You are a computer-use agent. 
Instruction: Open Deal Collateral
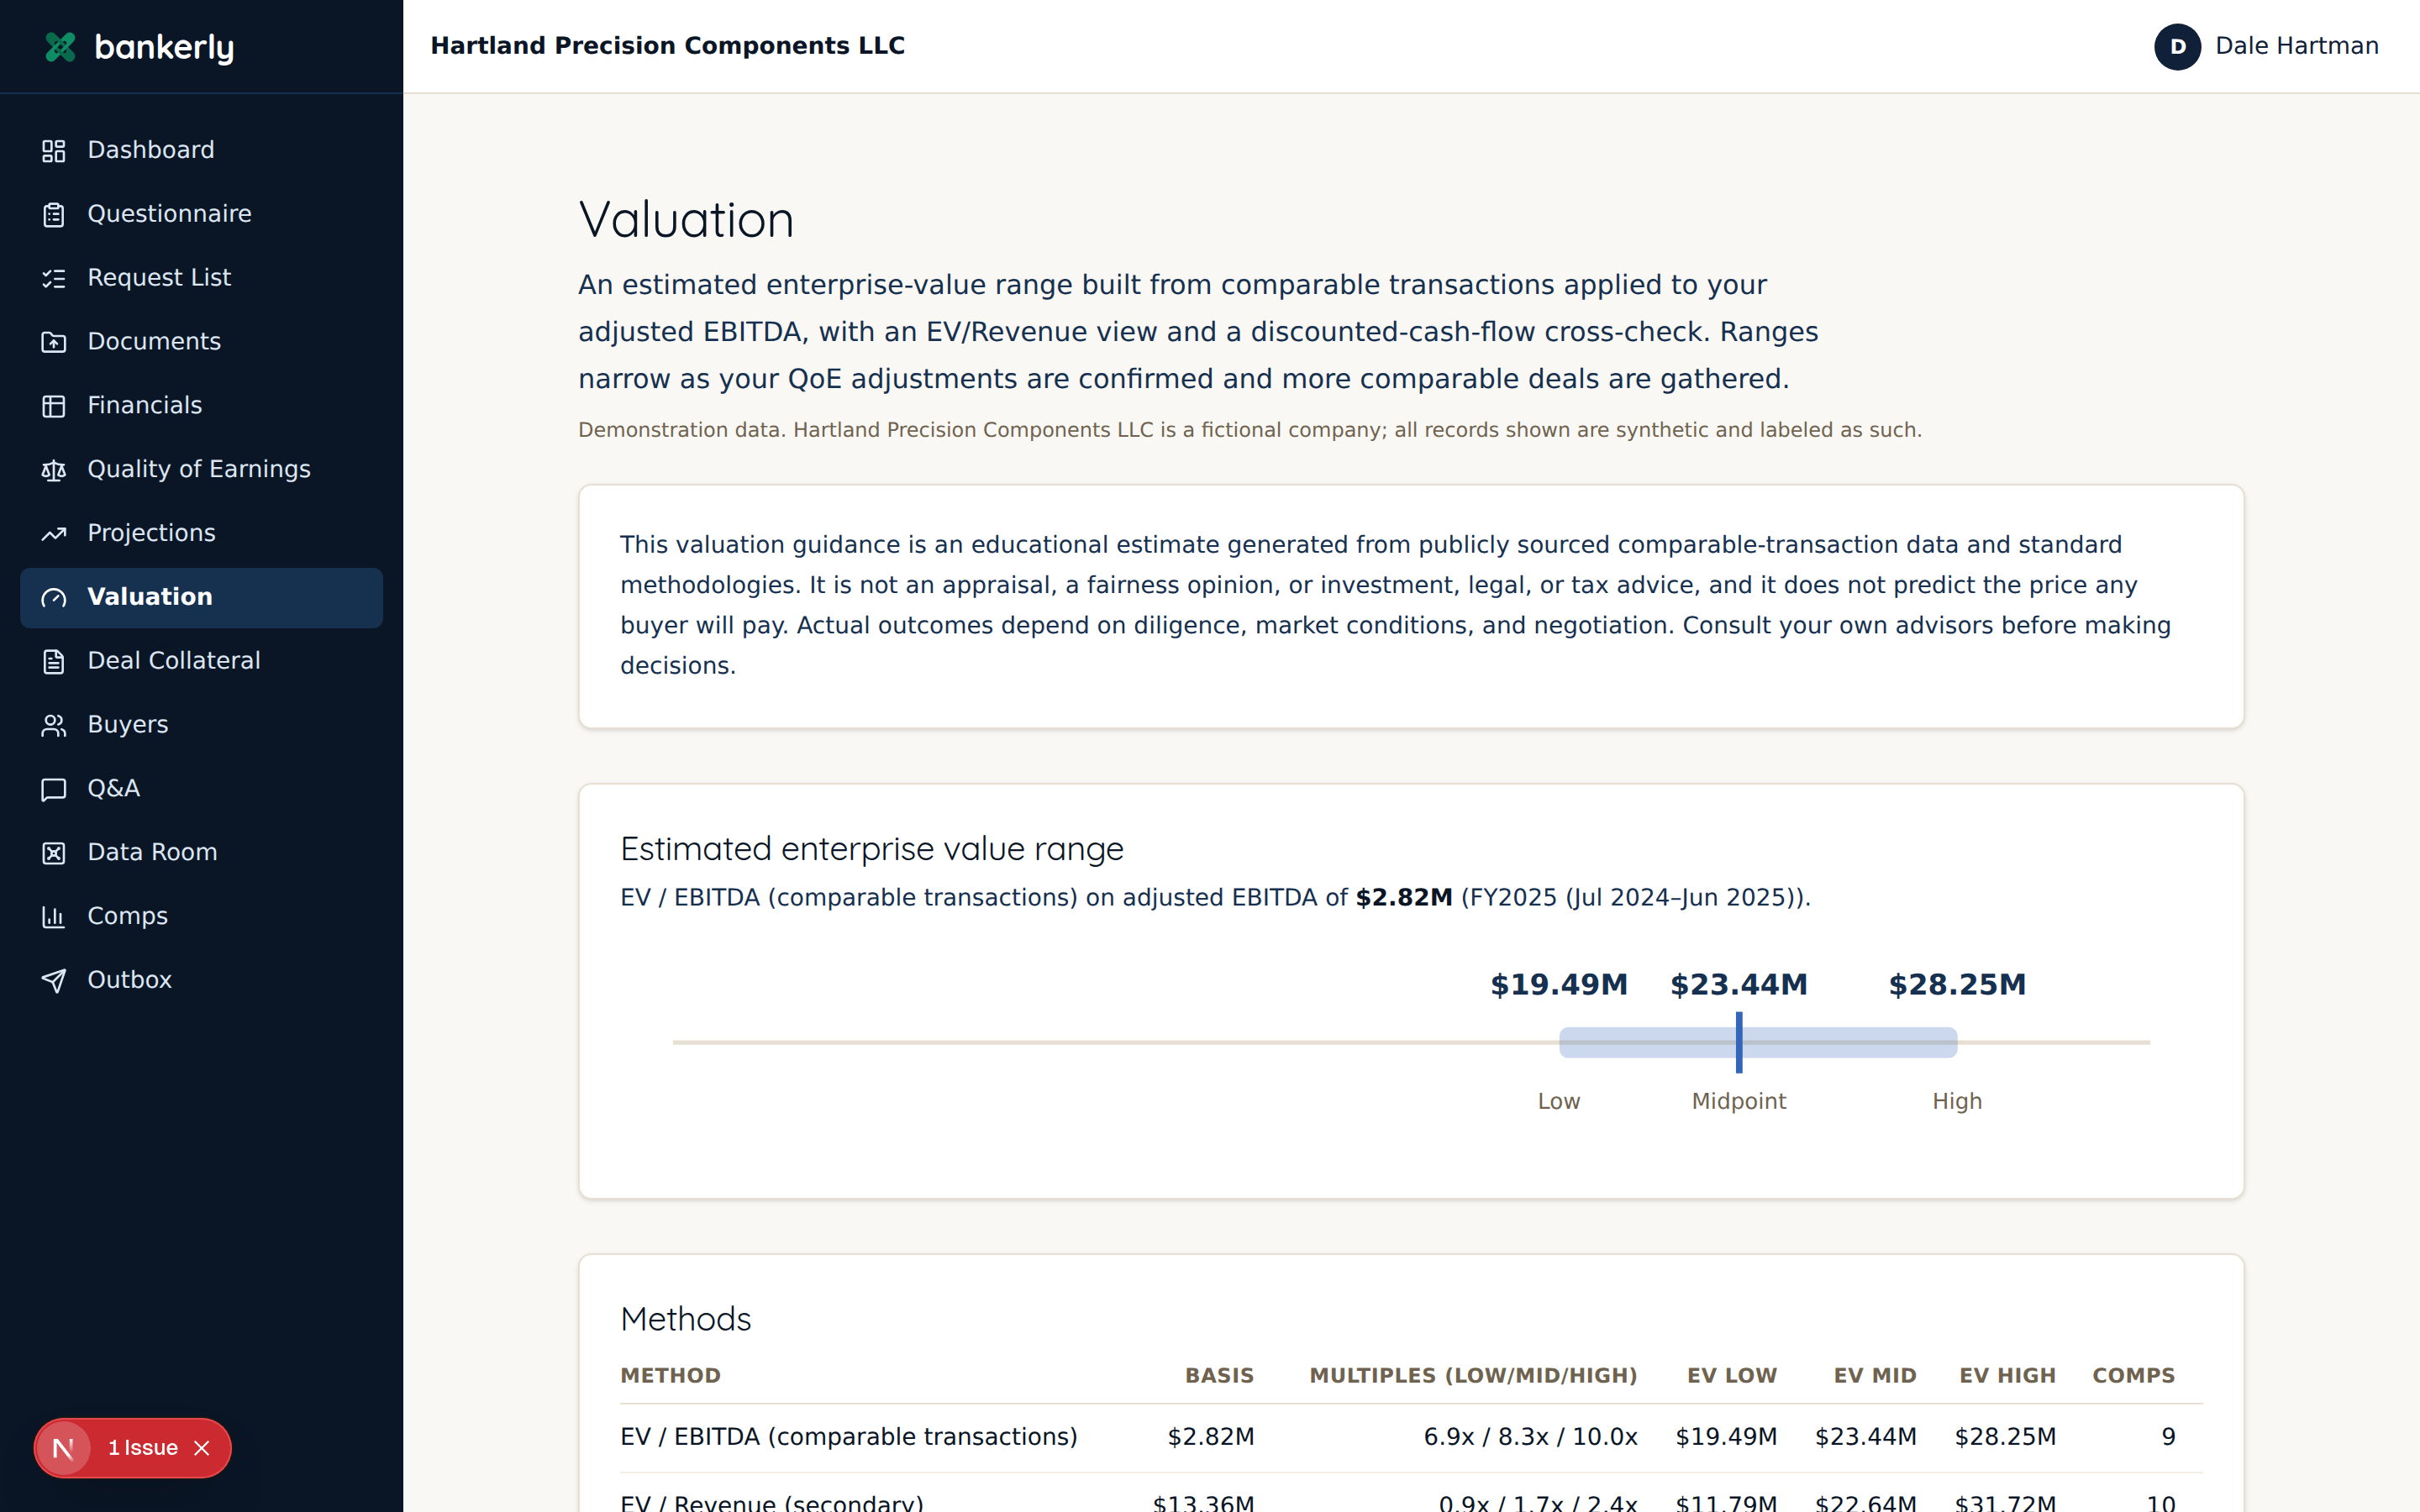pyautogui.click(x=201, y=662)
